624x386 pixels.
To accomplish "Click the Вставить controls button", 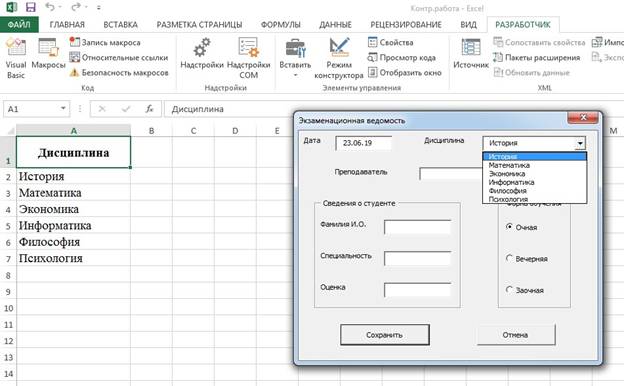I will click(x=295, y=58).
